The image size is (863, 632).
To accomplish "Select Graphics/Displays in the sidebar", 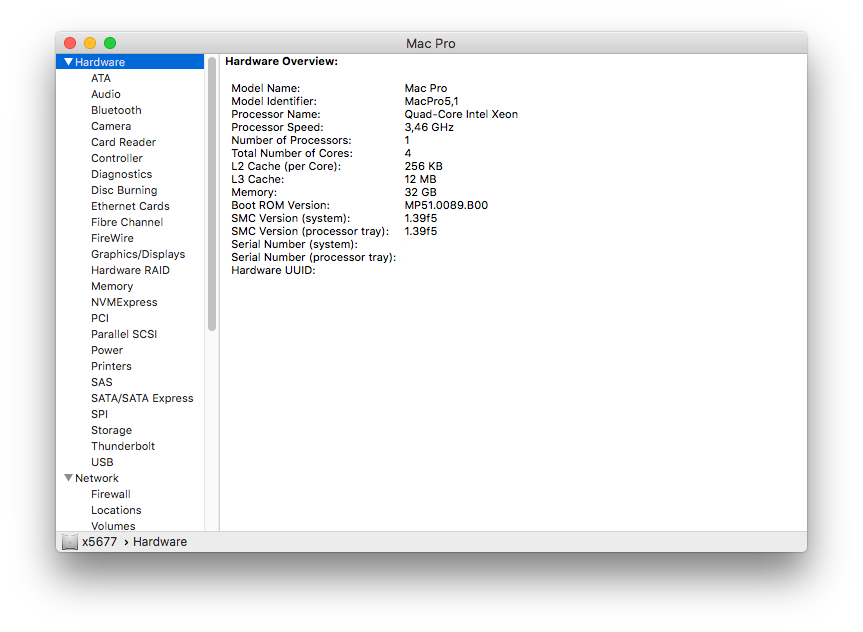I will 138,254.
